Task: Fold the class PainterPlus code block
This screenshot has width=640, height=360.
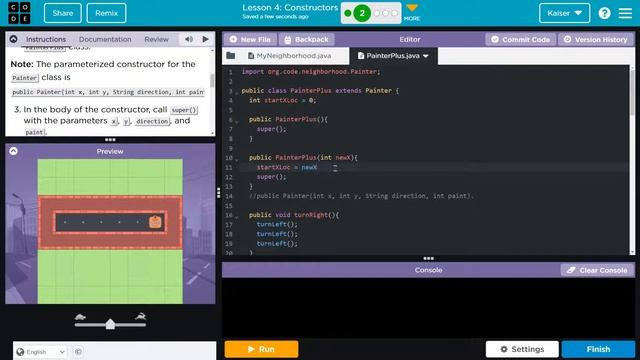Action: coord(236,93)
